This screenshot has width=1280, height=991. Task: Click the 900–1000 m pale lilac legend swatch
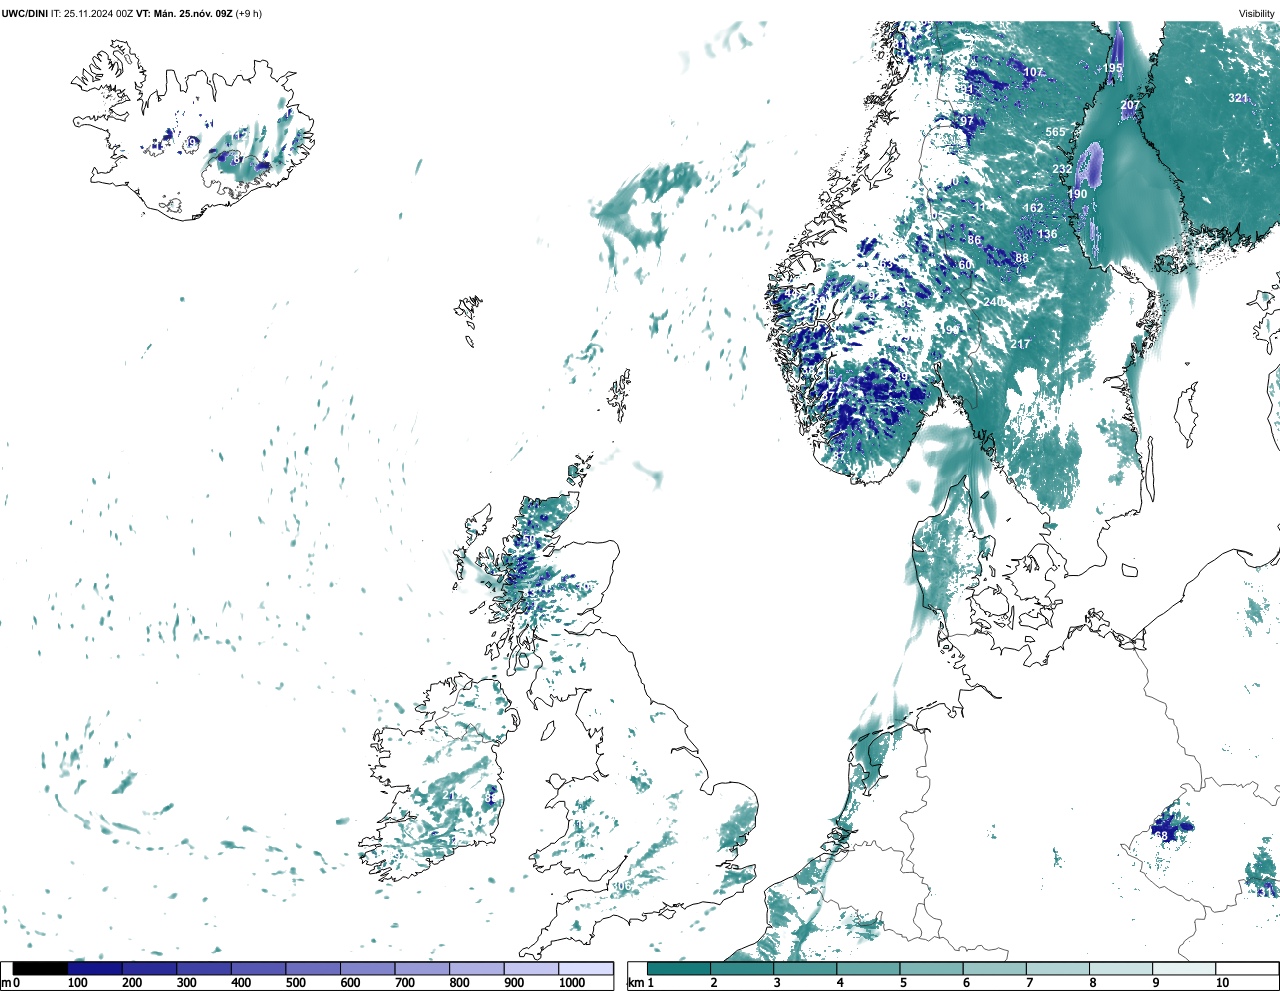tap(531, 968)
